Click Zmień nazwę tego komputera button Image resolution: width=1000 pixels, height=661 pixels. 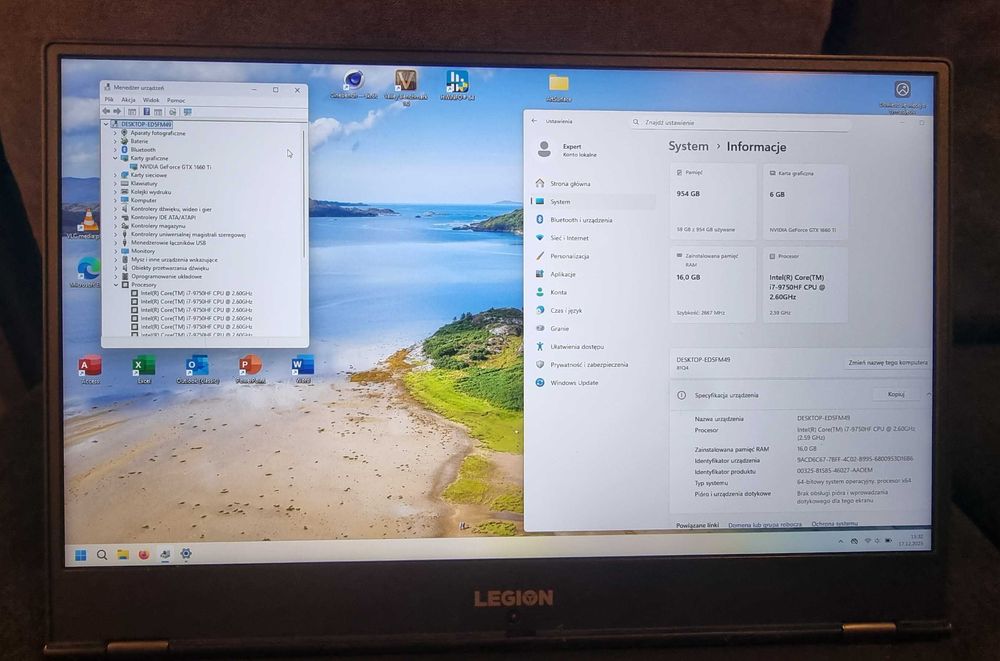pos(888,362)
